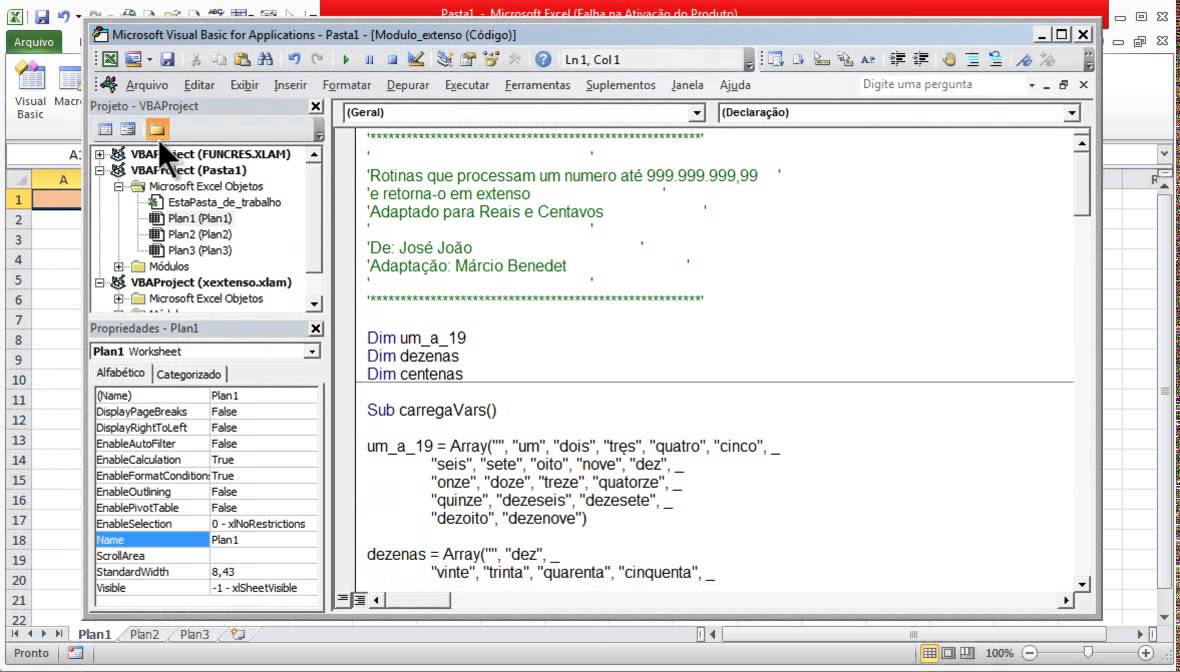Insert UserForm toolbar icon
Image resolution: width=1180 pixels, height=672 pixels.
[x=134, y=59]
